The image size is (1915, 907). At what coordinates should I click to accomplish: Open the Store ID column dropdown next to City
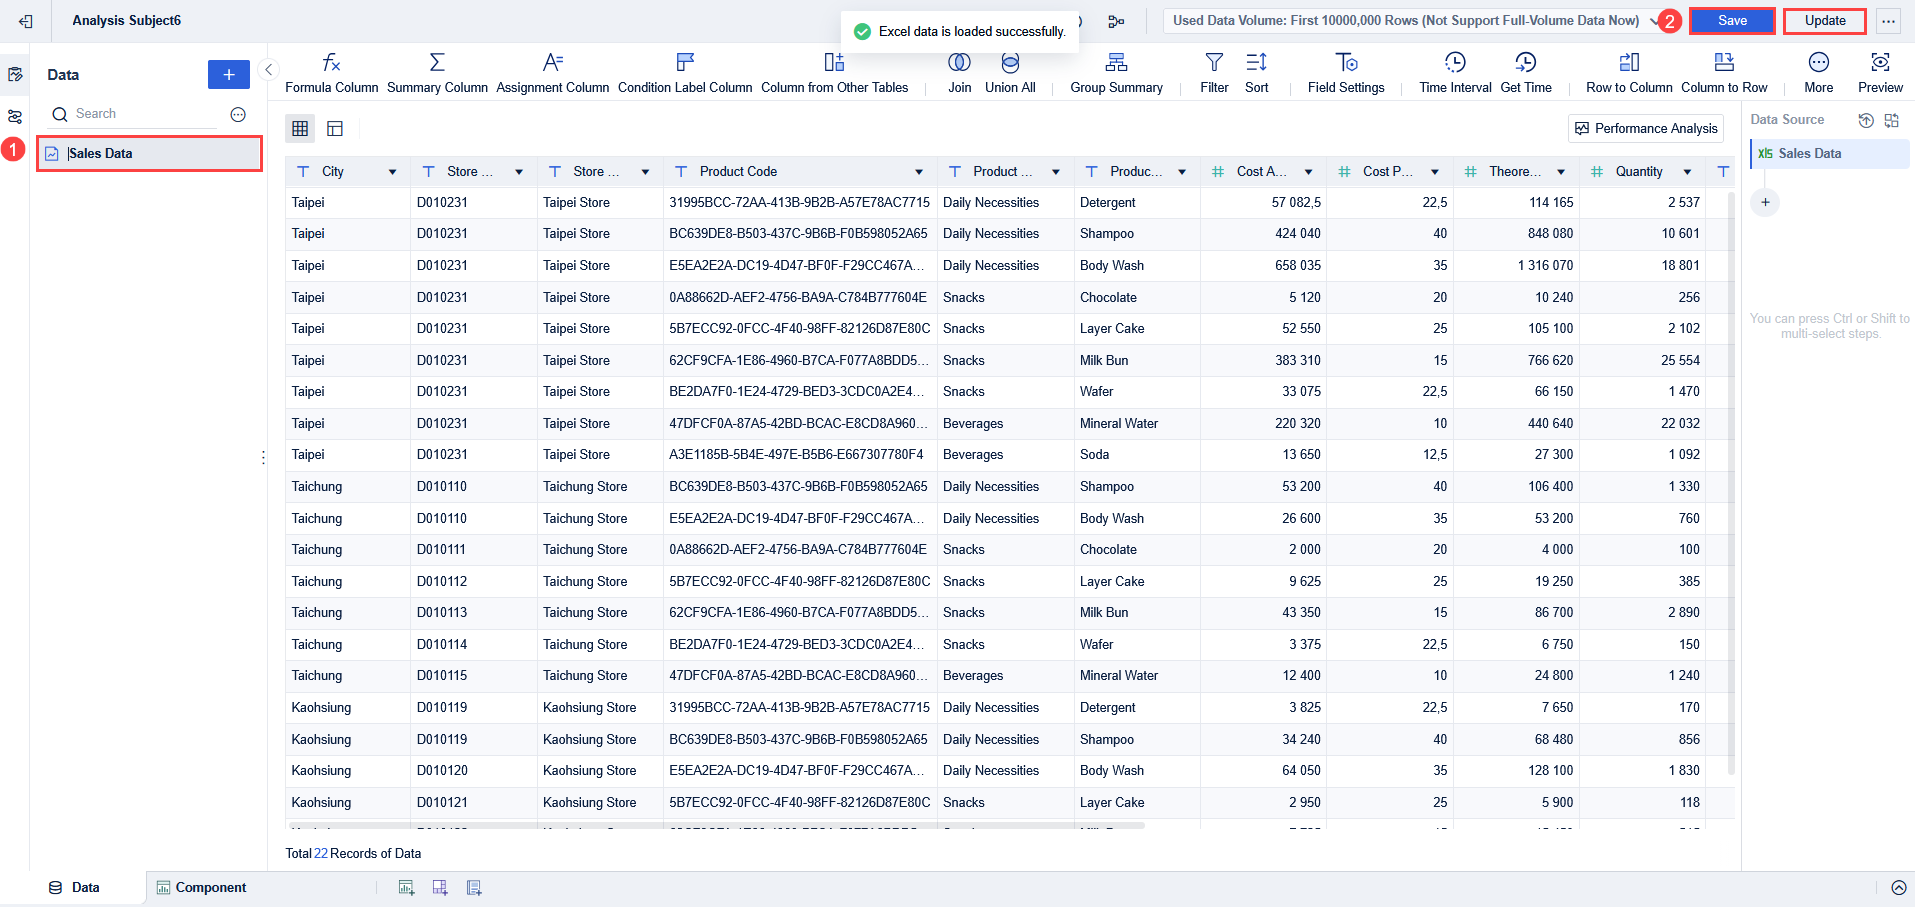(519, 172)
